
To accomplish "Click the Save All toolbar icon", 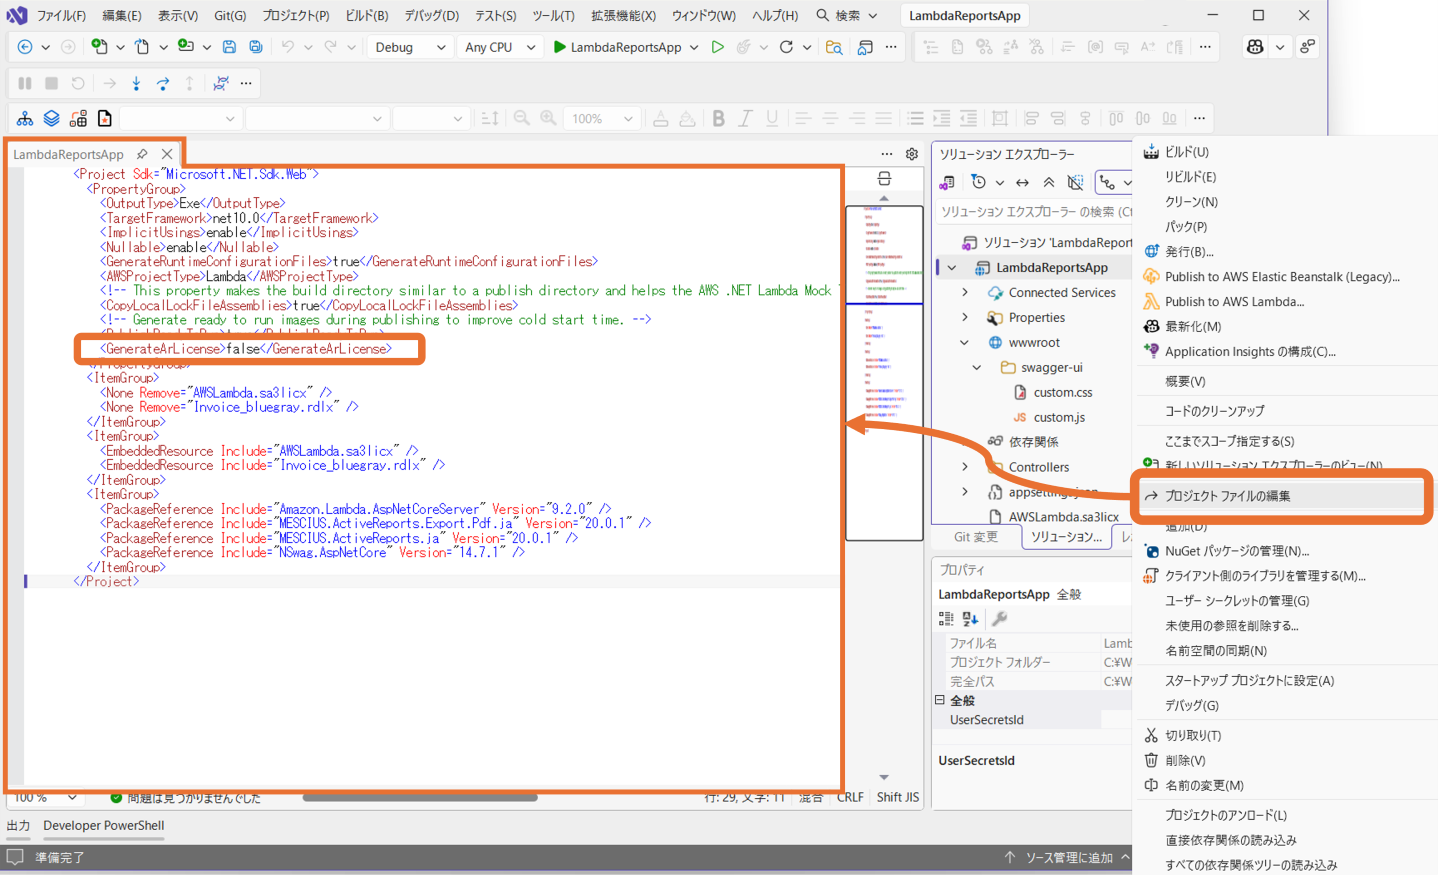I will 256,47.
